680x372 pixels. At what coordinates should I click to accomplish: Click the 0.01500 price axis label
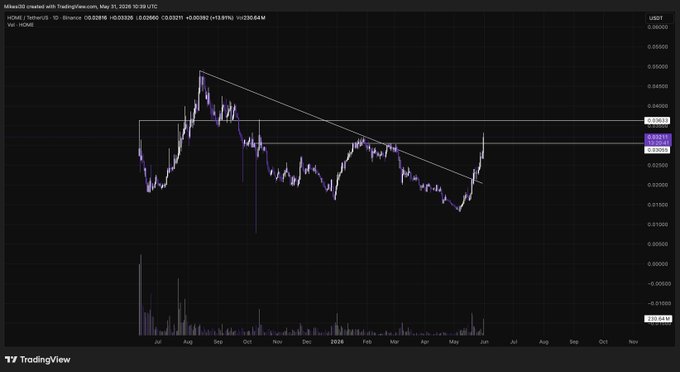[657, 205]
